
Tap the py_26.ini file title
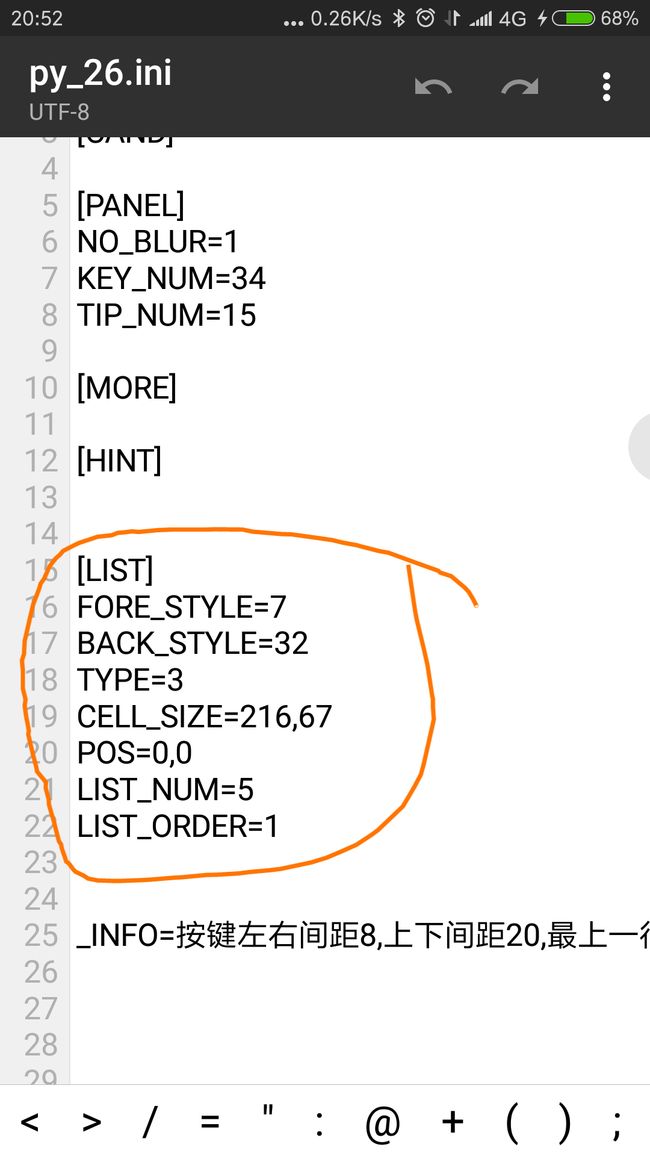click(100, 74)
